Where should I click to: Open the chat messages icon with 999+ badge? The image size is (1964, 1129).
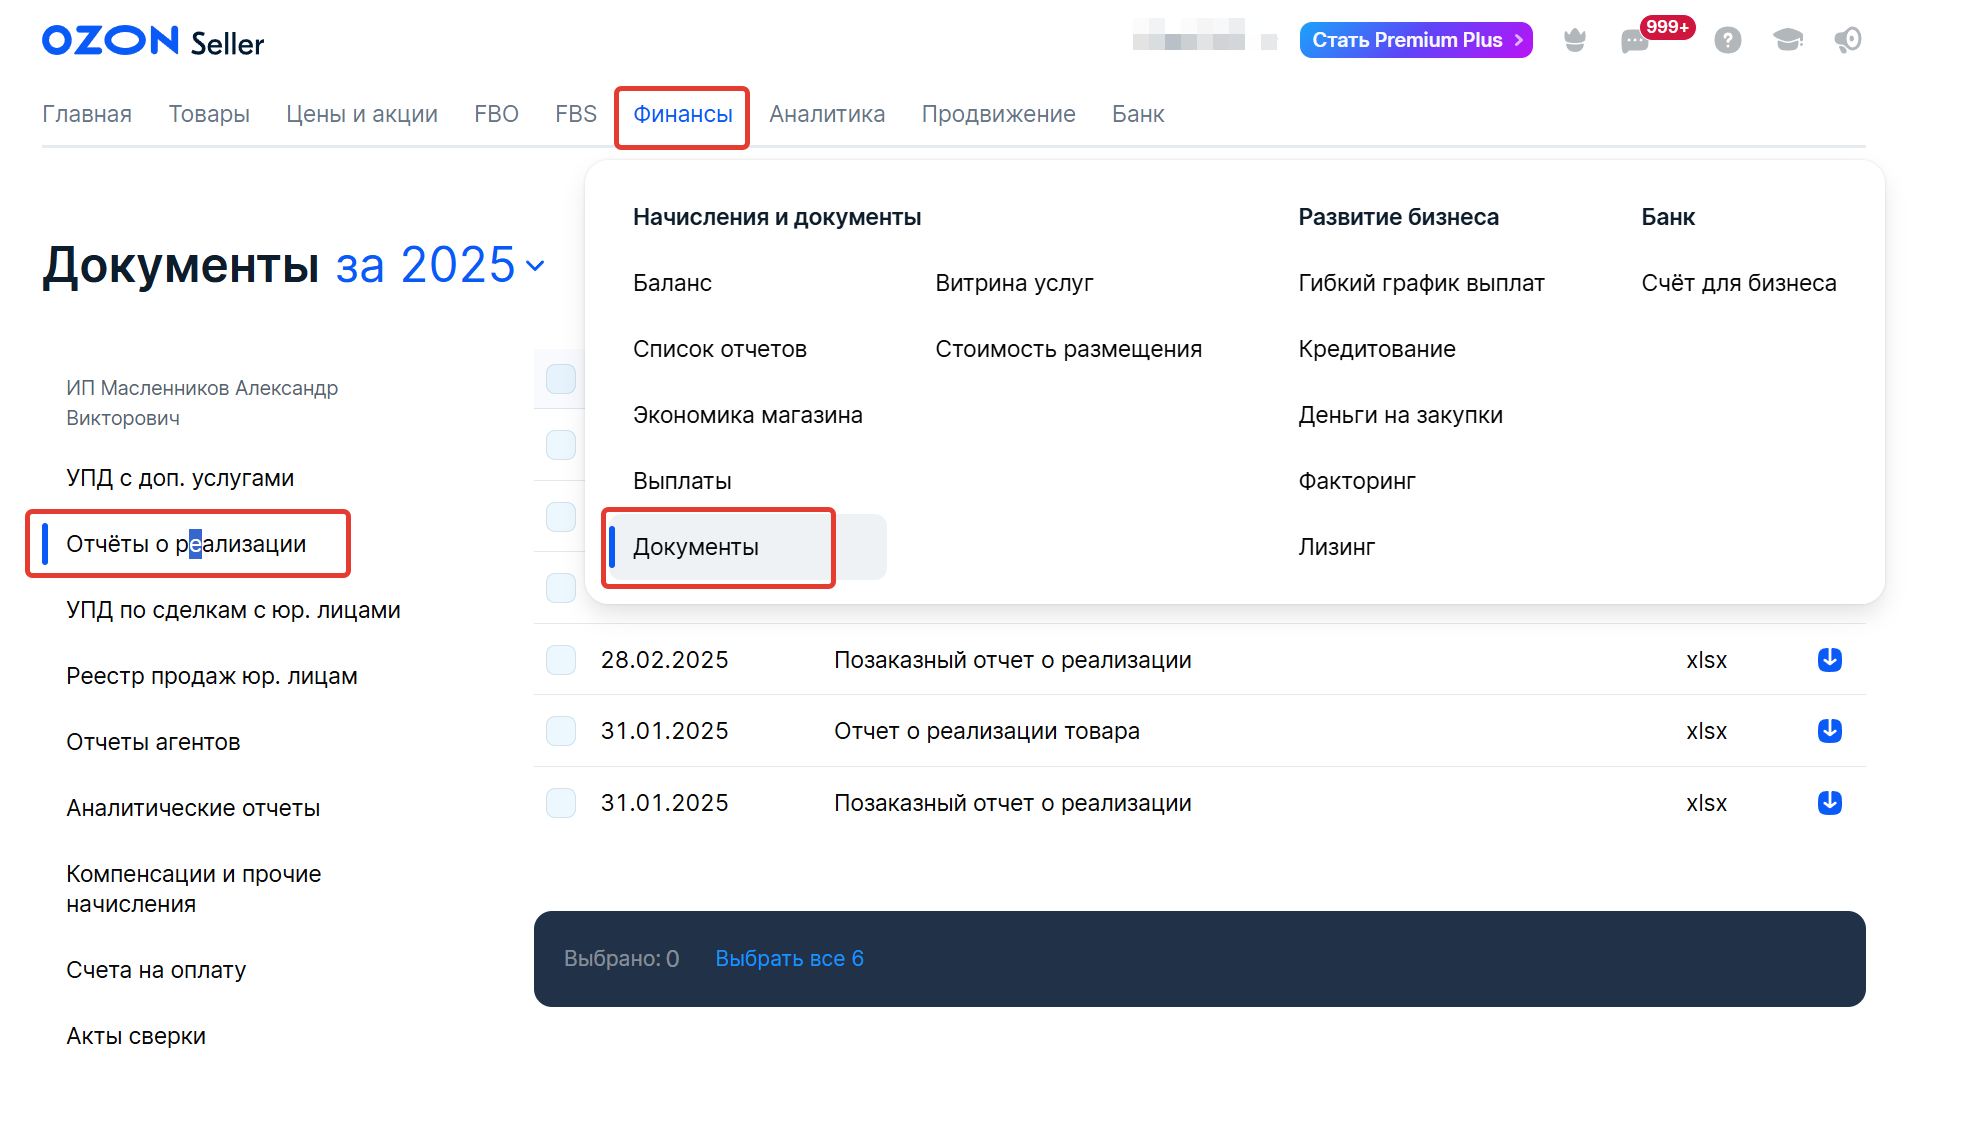coord(1636,40)
